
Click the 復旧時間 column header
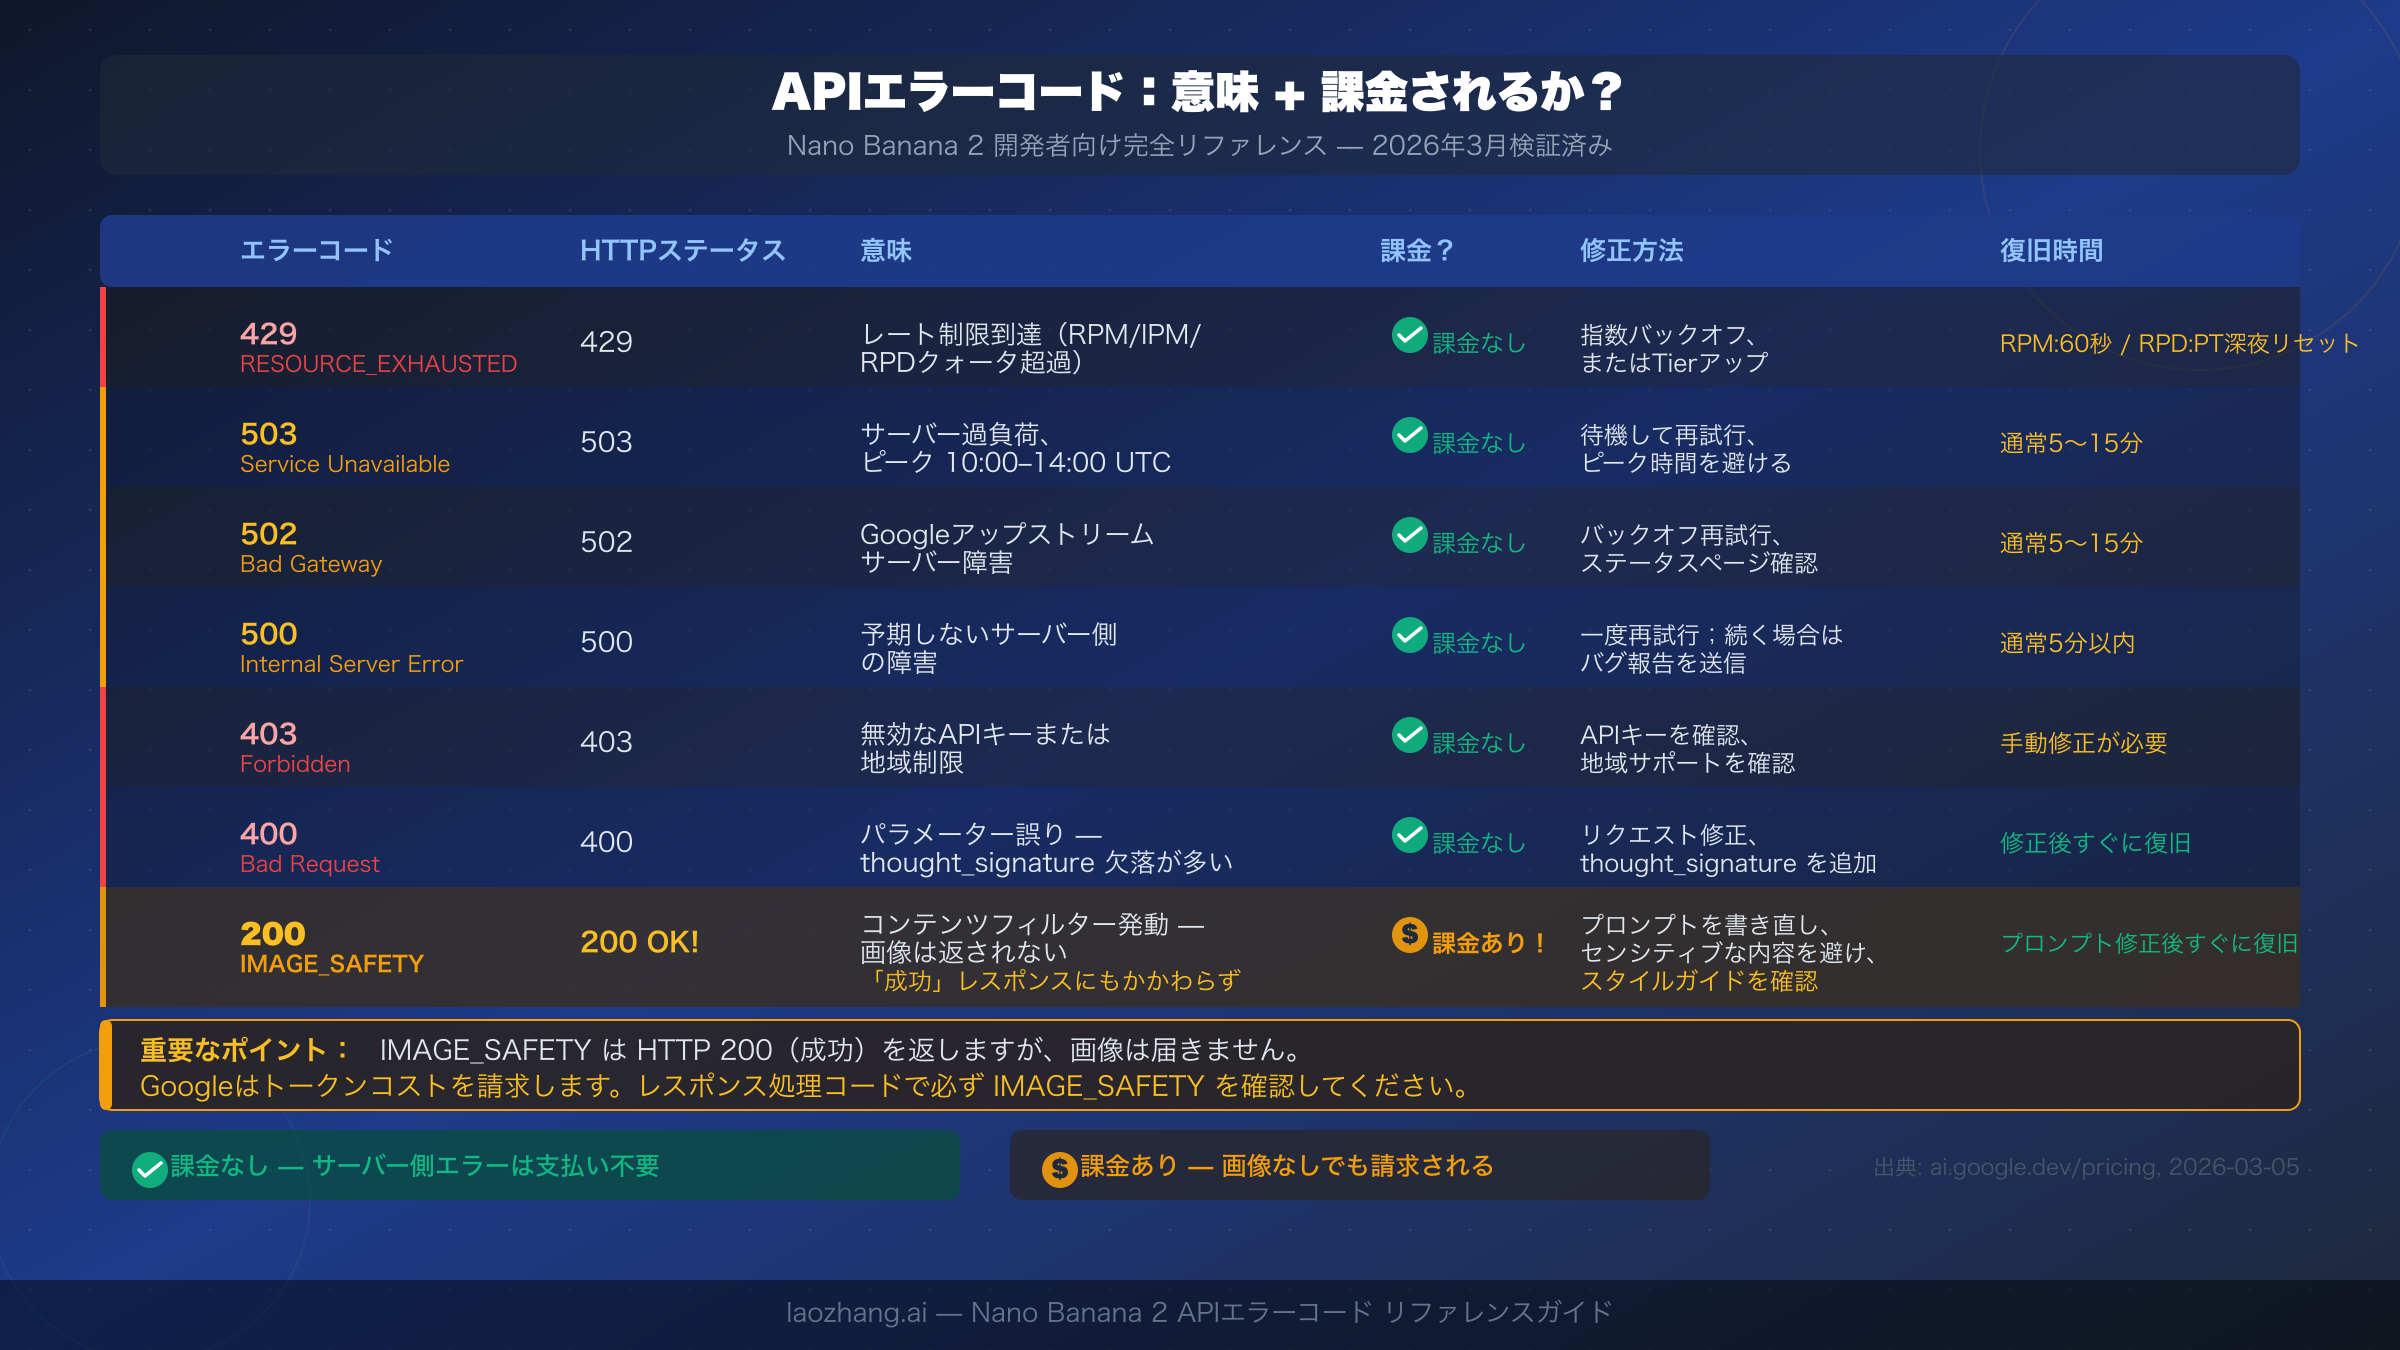click(x=2049, y=251)
